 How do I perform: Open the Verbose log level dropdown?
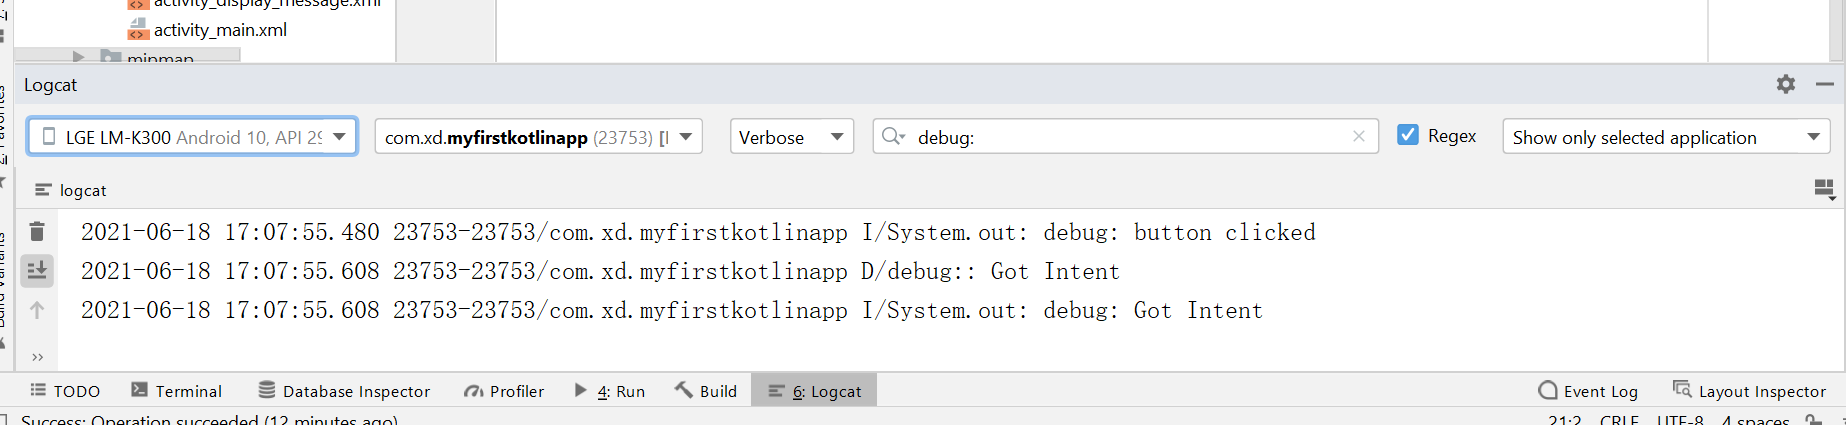click(791, 137)
